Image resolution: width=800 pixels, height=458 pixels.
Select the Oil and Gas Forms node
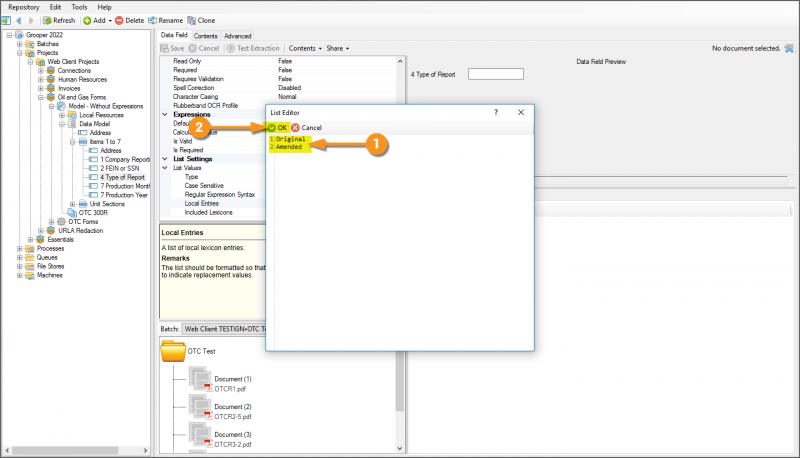click(x=82, y=97)
